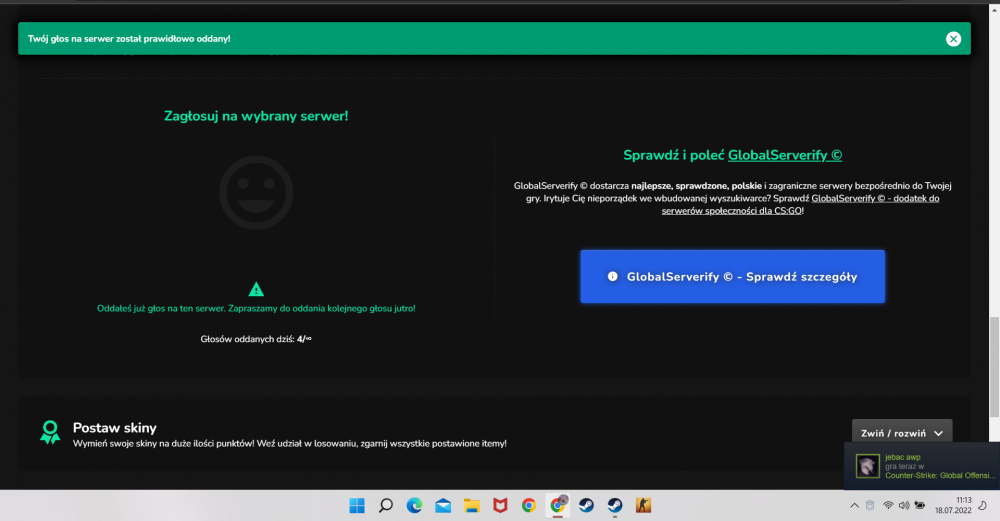Open File Explorer from taskbar
Image resolution: width=1000 pixels, height=521 pixels.
tap(472, 506)
